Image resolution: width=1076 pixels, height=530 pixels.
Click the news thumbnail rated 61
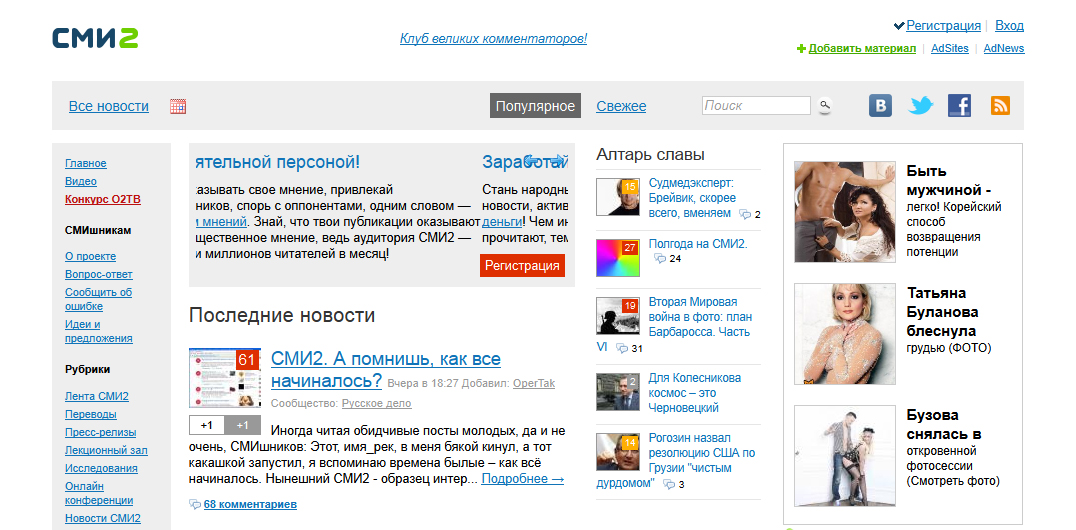(x=224, y=378)
